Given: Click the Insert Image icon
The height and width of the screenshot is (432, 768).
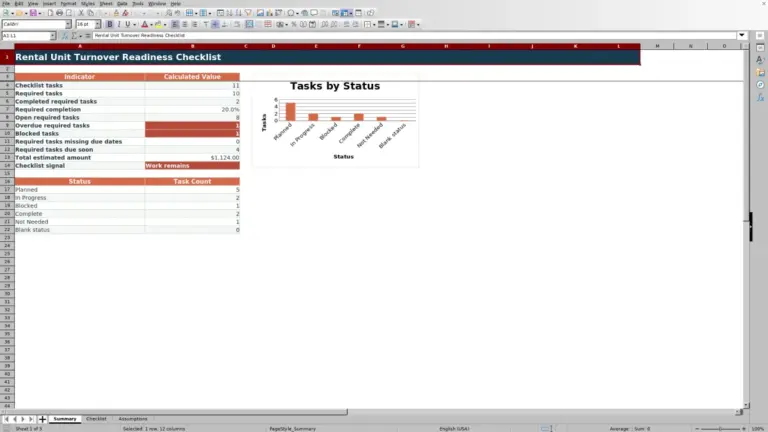Looking at the screenshot, I should tap(260, 13).
